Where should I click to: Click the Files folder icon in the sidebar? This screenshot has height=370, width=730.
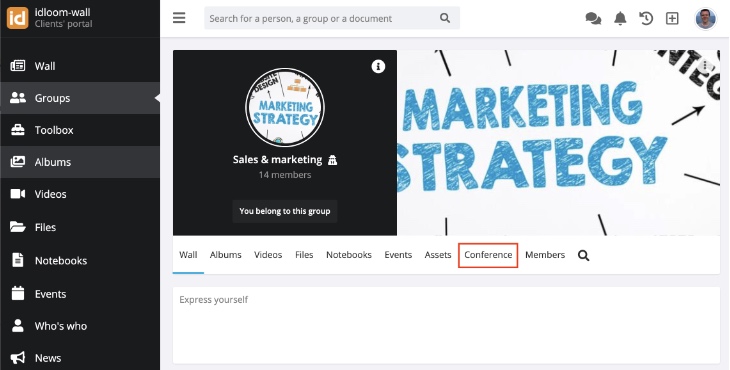click(x=18, y=227)
